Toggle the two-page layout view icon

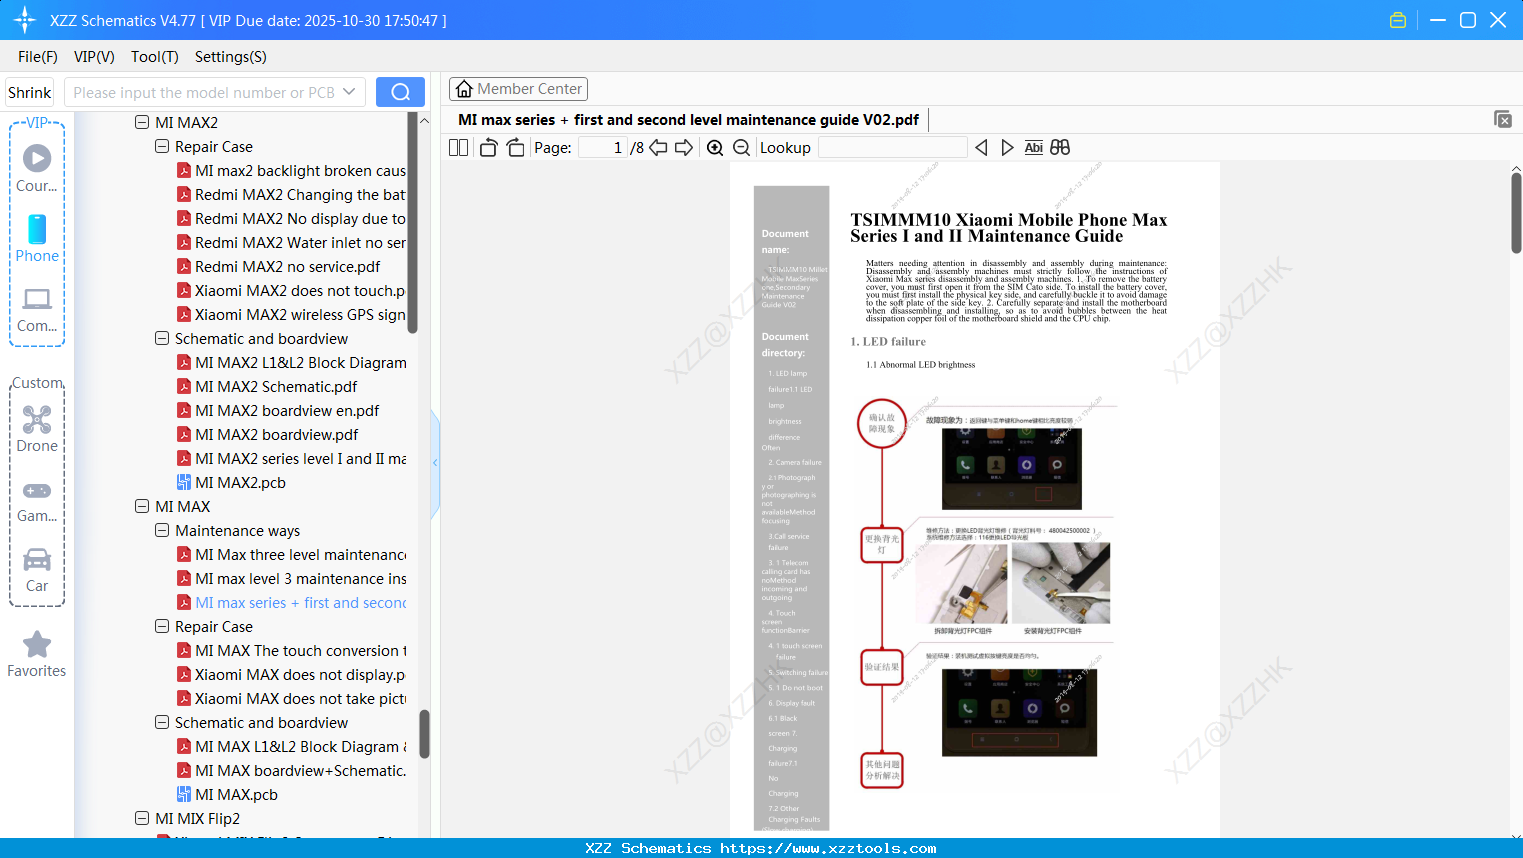point(458,147)
